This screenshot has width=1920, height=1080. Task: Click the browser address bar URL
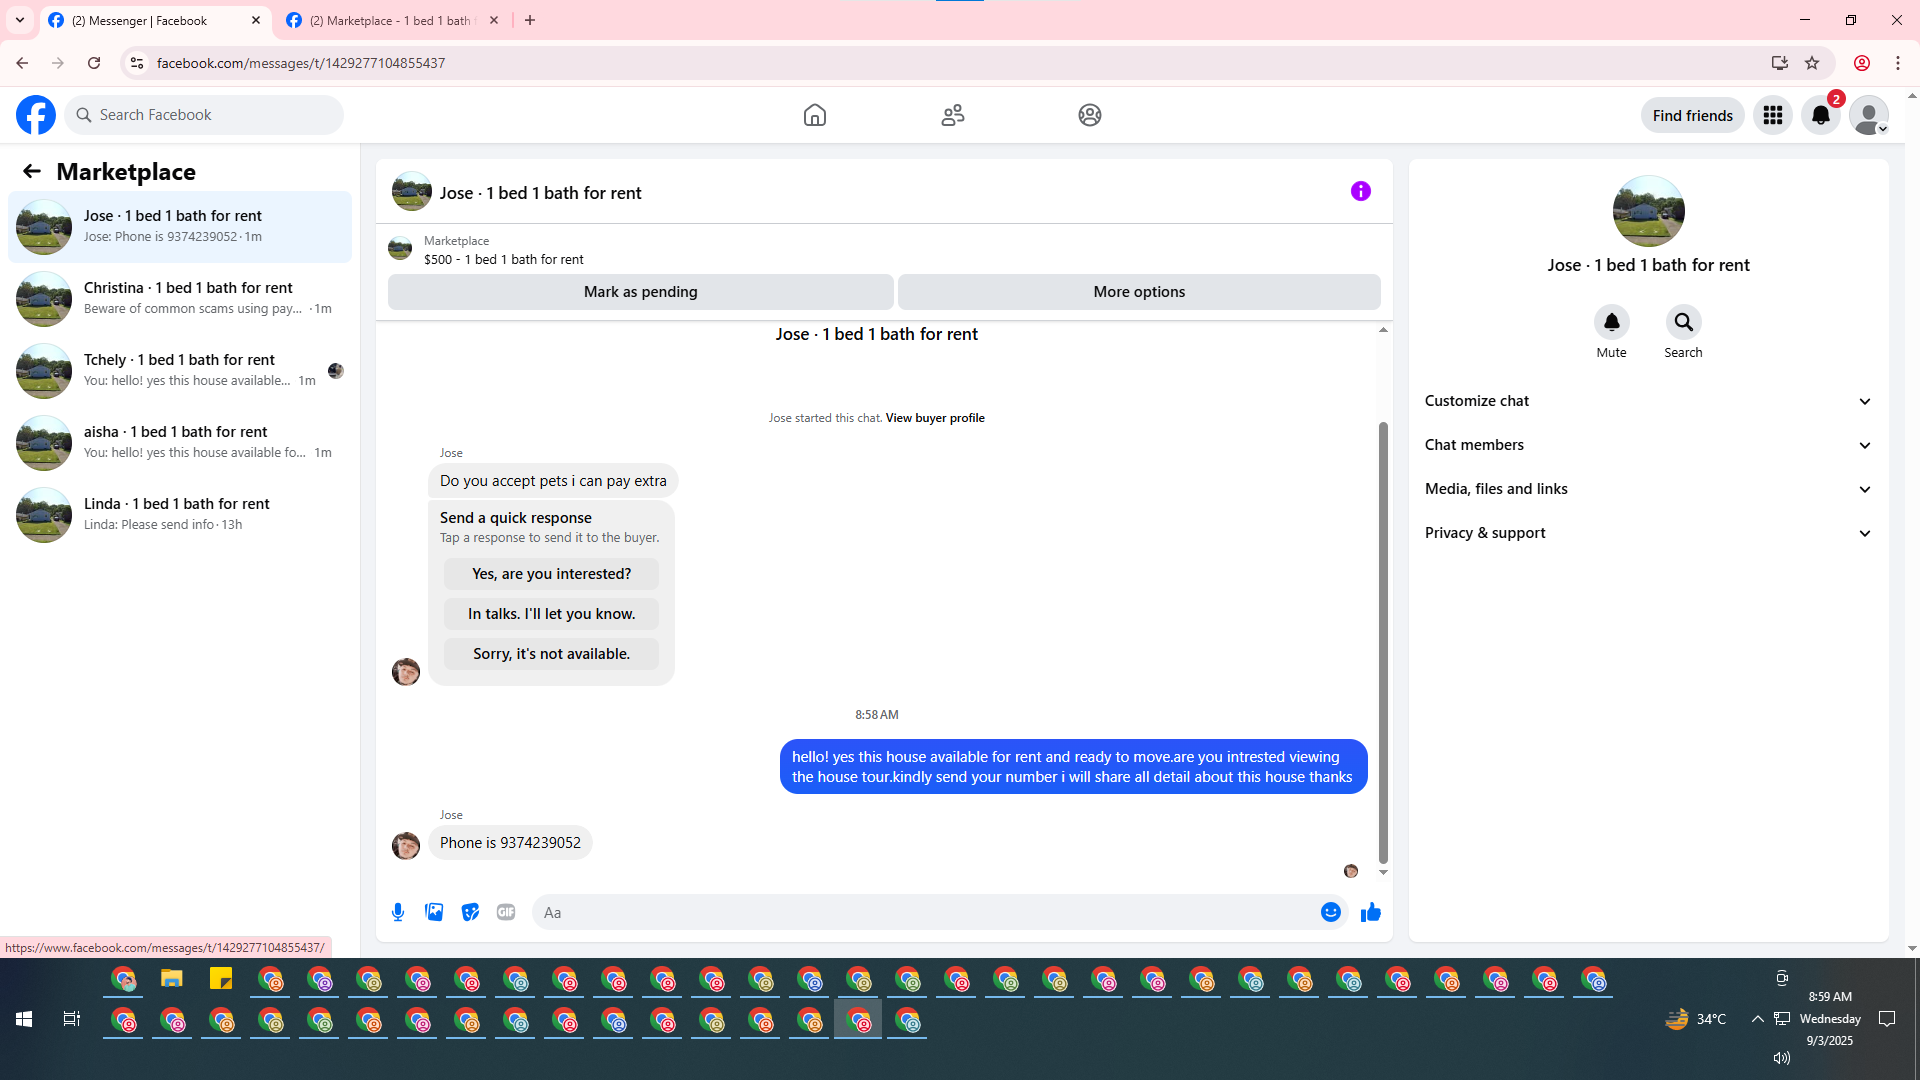(301, 63)
